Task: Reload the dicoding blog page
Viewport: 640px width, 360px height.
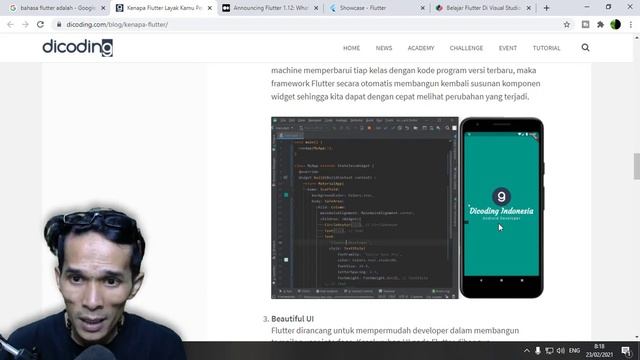Action: point(40,24)
